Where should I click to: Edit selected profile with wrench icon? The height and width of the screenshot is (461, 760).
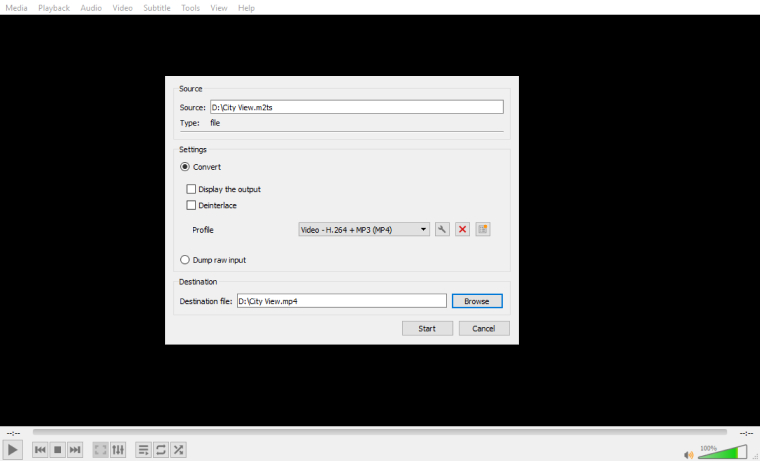pyautogui.click(x=442, y=229)
